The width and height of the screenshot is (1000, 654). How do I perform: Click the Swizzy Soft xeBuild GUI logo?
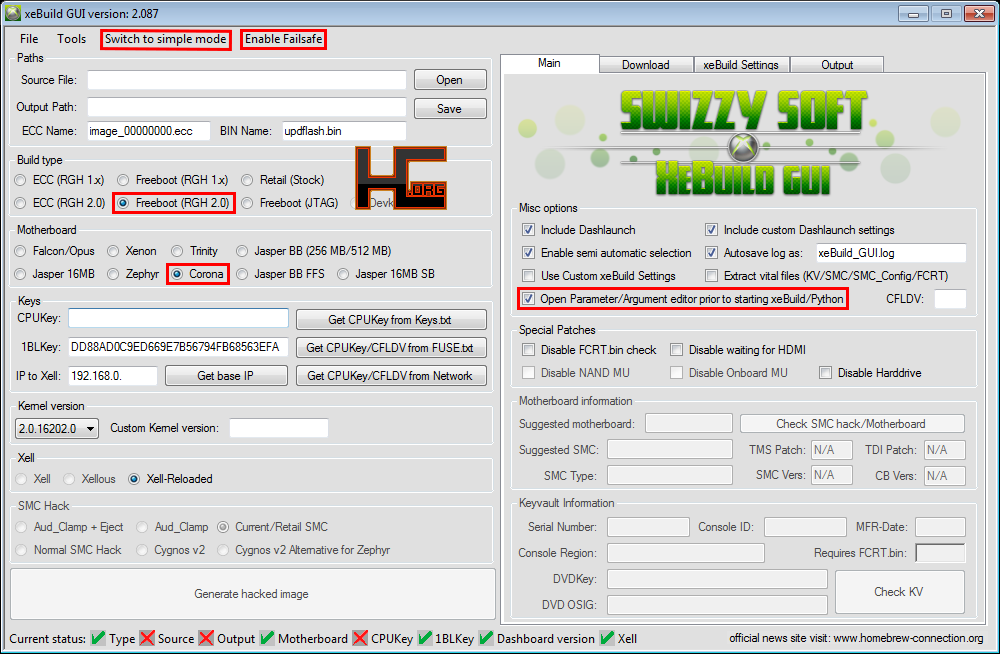744,142
